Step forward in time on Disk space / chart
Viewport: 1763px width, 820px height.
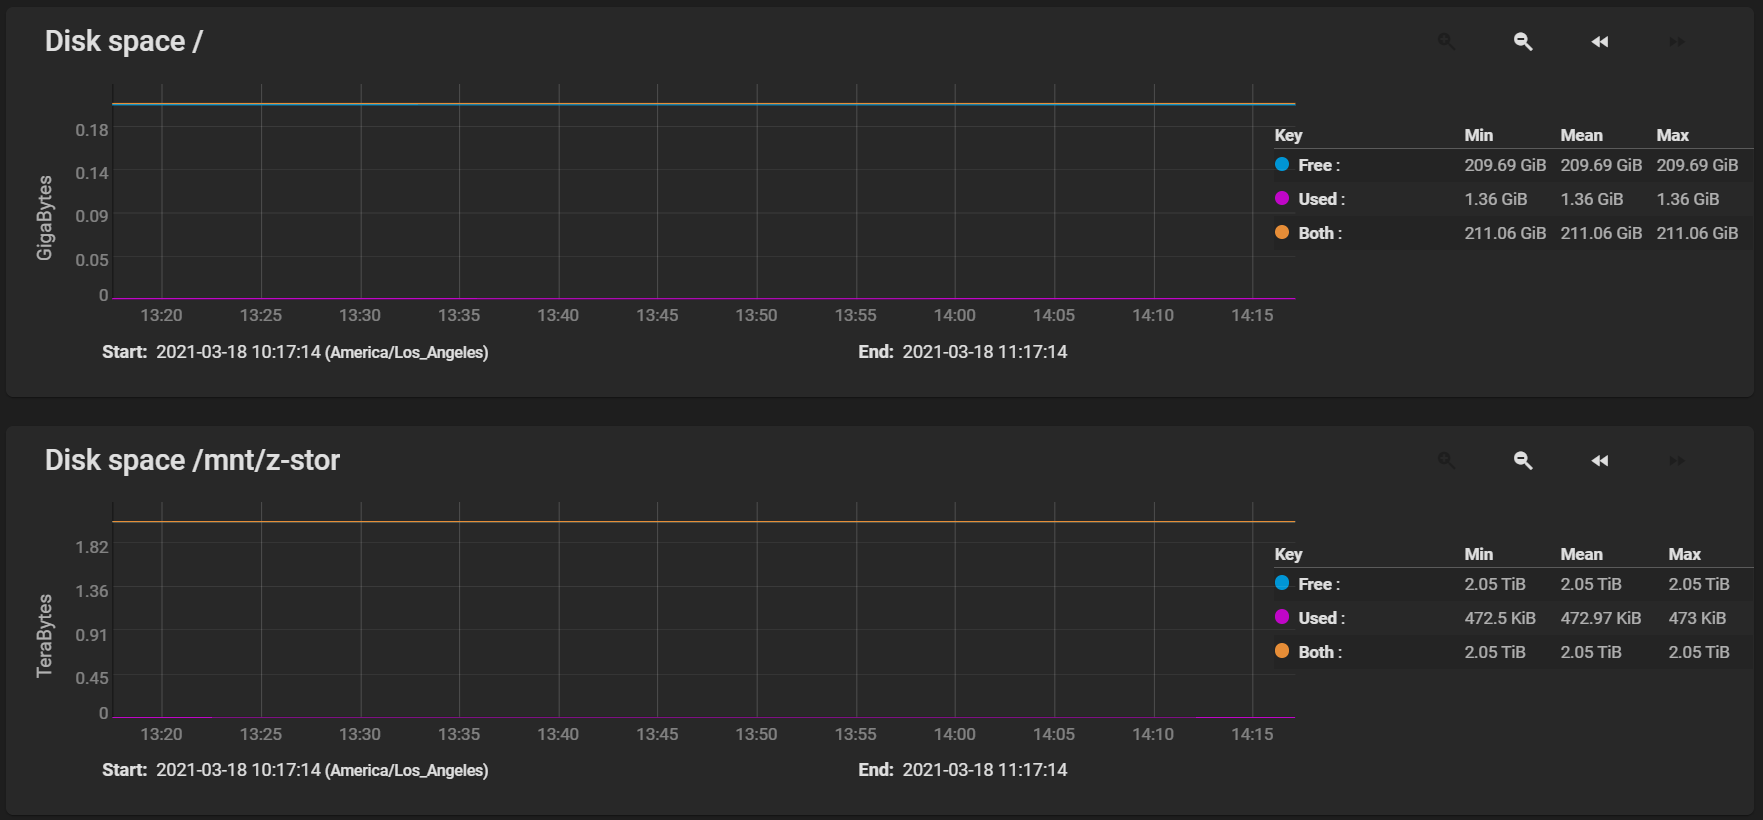click(1677, 41)
